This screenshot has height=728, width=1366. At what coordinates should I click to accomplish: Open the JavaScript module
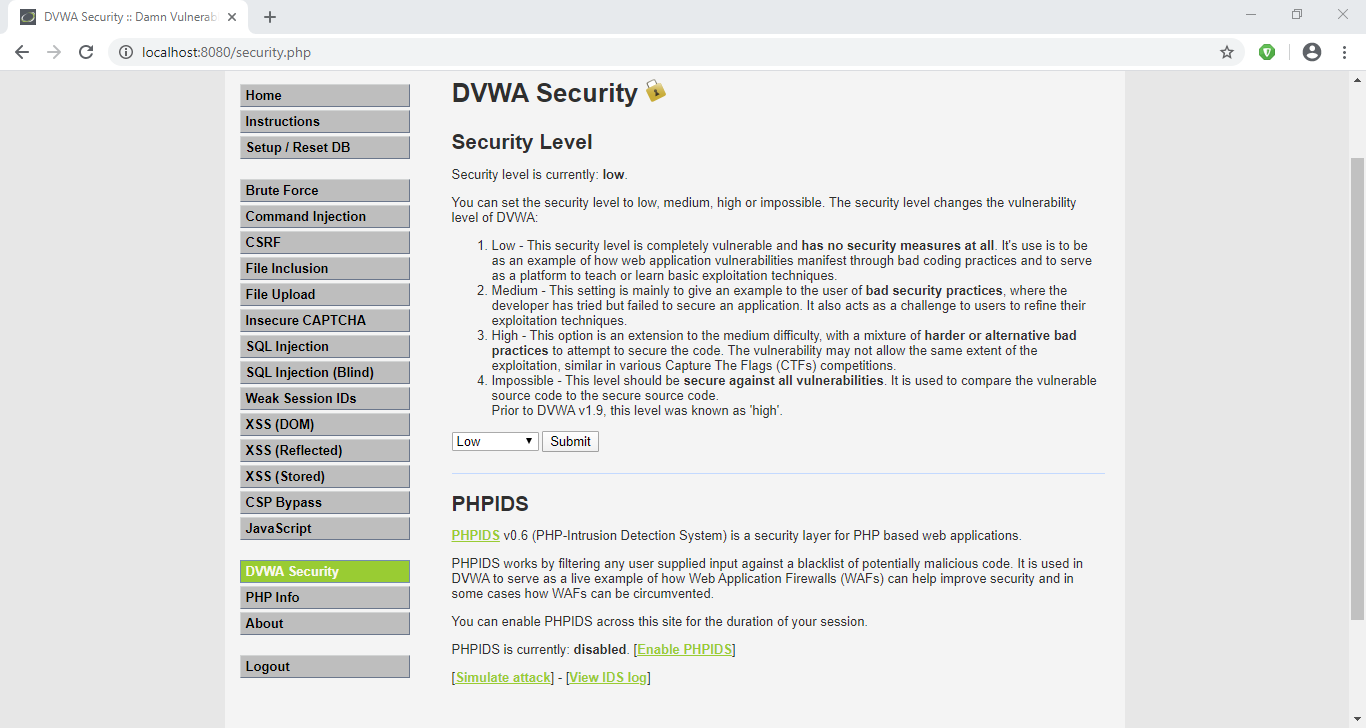[325, 528]
